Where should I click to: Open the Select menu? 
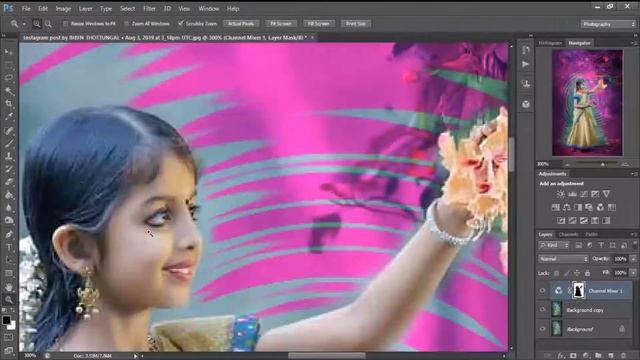(x=127, y=9)
